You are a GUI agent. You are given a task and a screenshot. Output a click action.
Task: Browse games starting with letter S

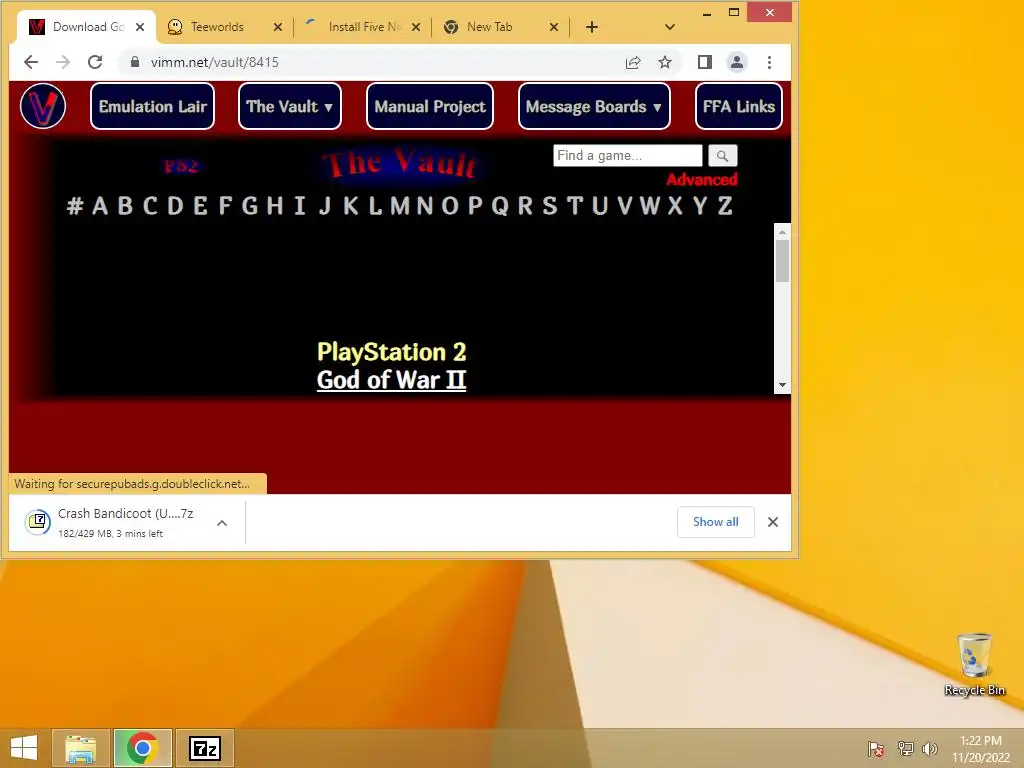(x=550, y=206)
